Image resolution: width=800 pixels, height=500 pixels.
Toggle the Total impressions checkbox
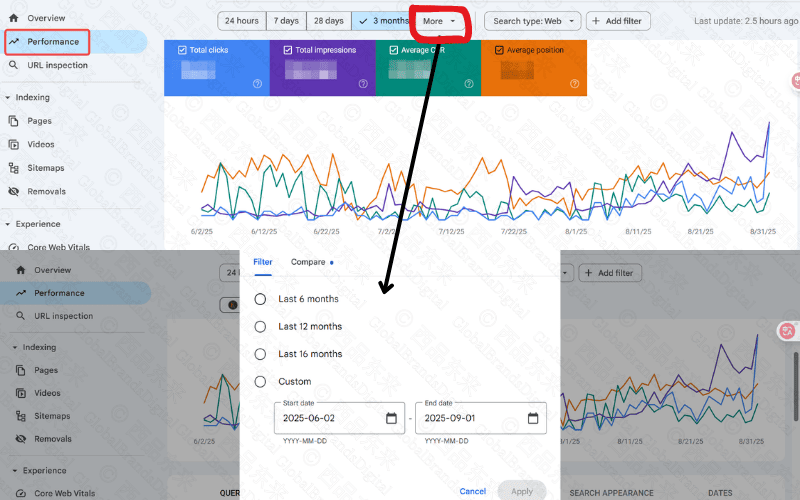tap(287, 49)
